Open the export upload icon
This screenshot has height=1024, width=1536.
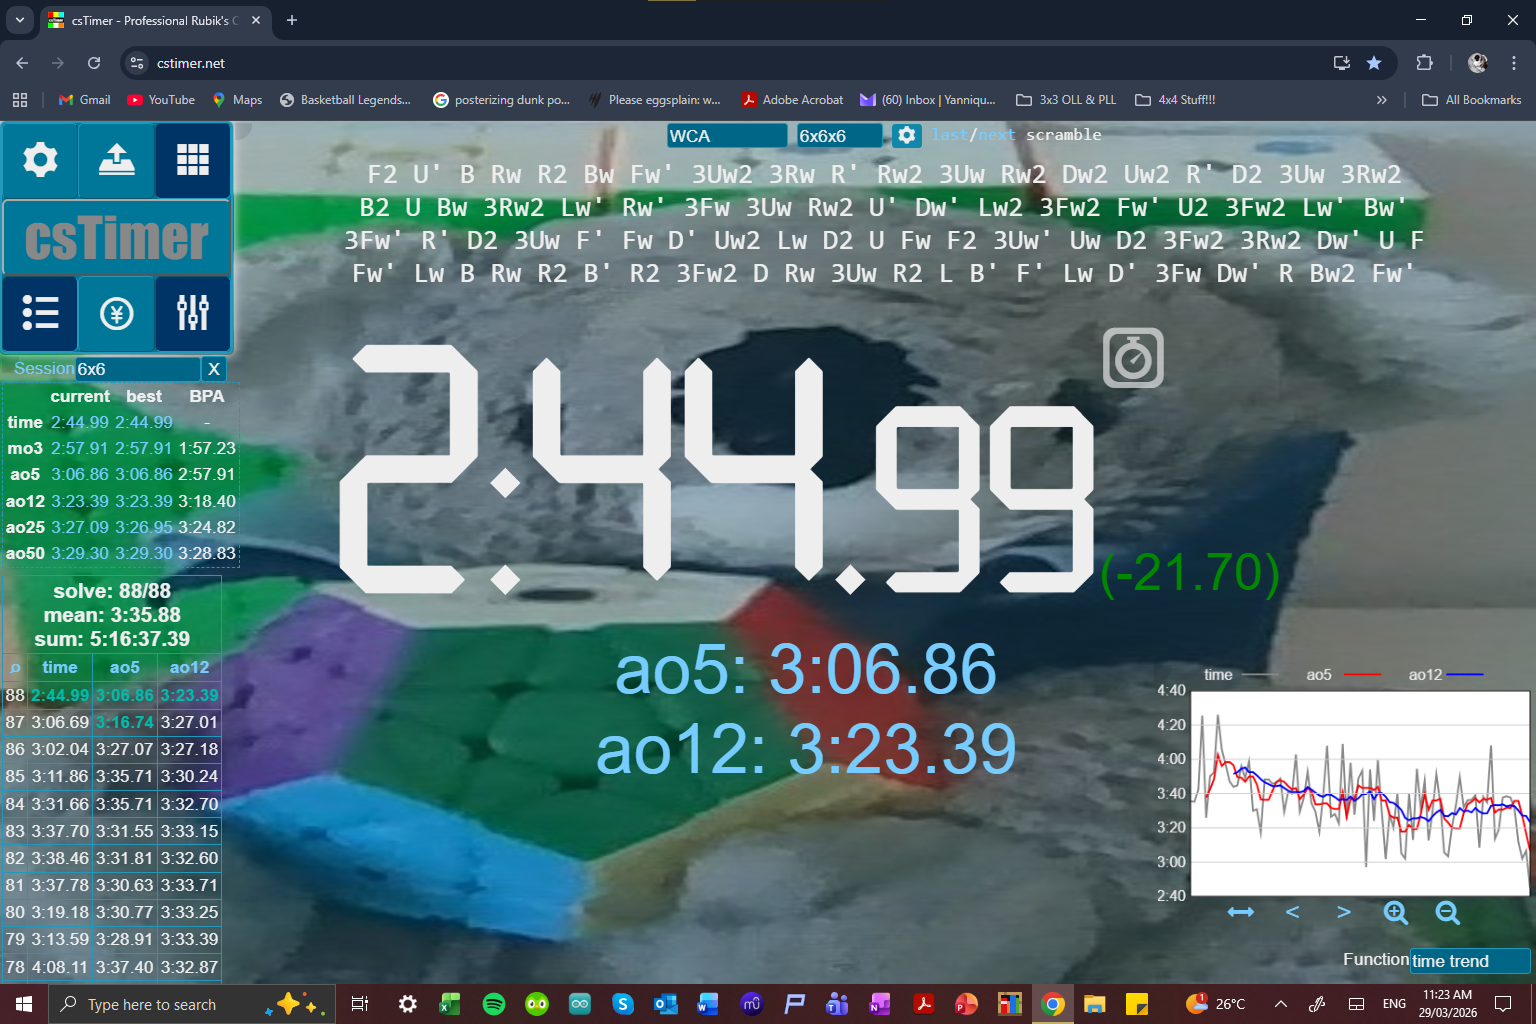117,160
